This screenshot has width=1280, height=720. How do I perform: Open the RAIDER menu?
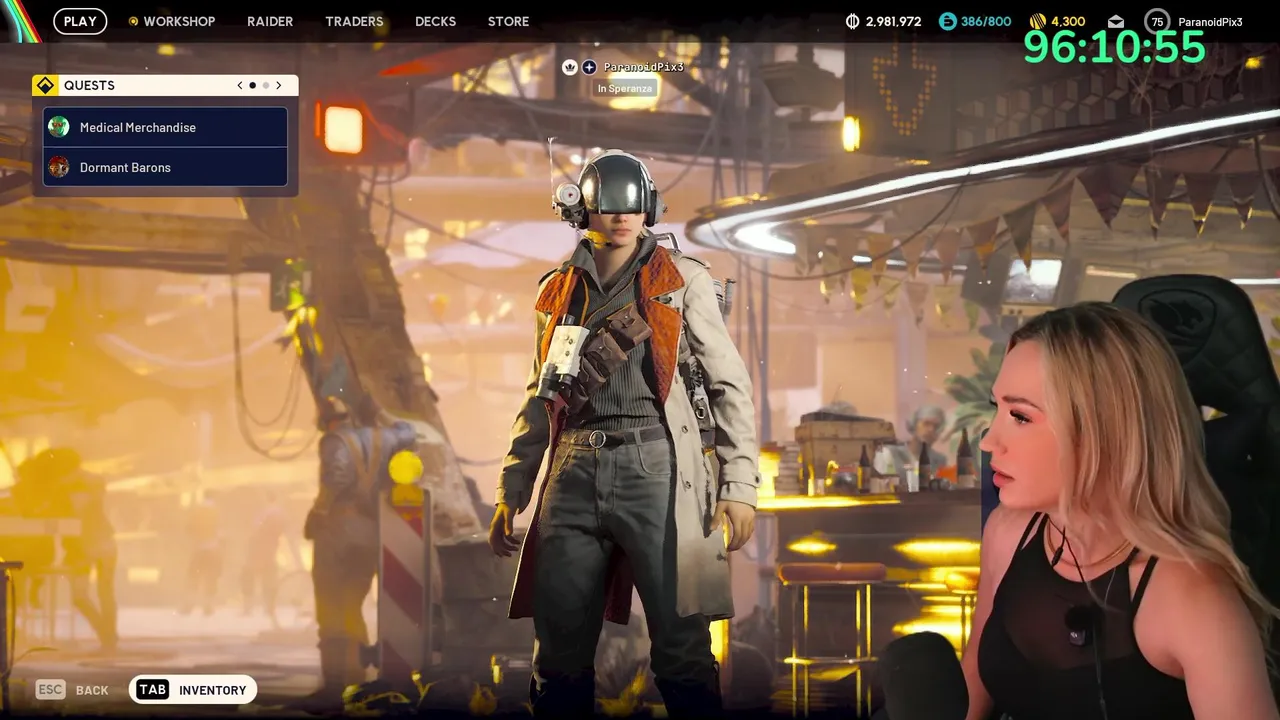pos(270,21)
